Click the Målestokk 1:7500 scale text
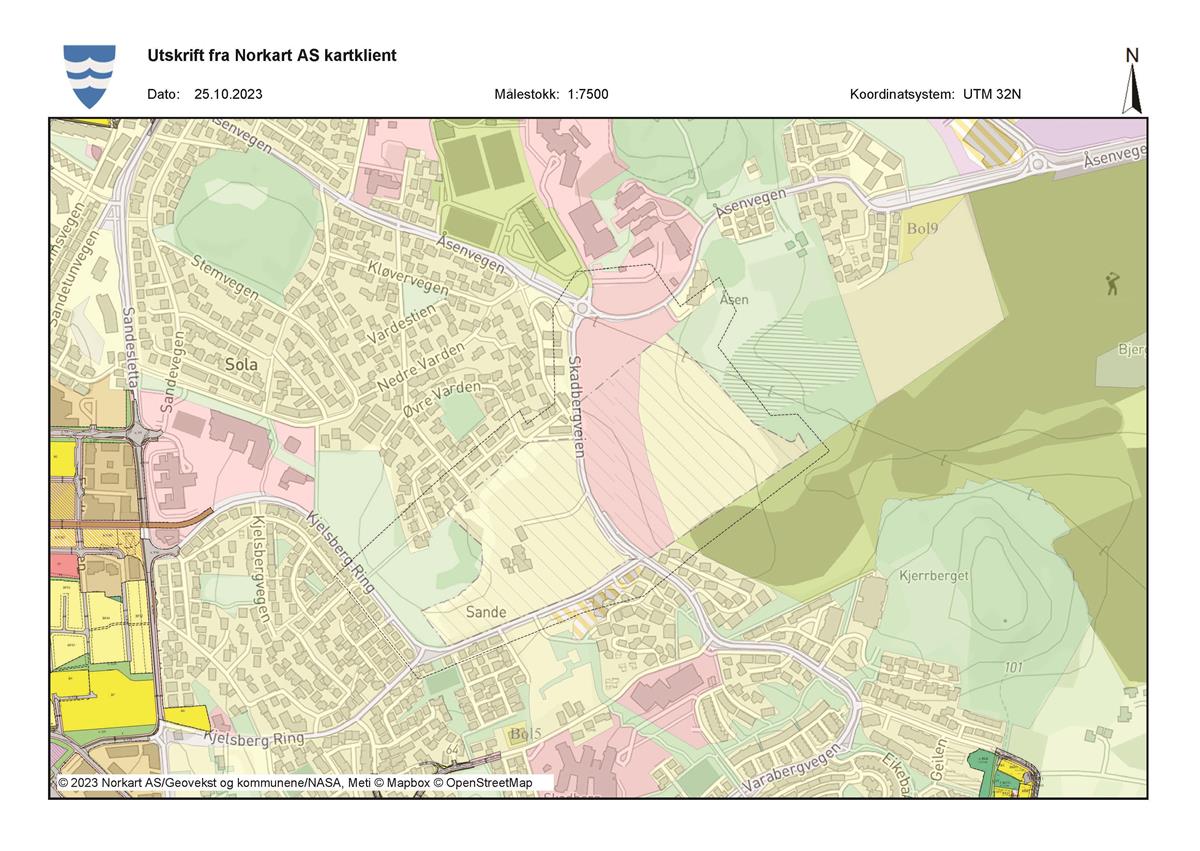This screenshot has height=851, width=1200. pyautogui.click(x=551, y=95)
